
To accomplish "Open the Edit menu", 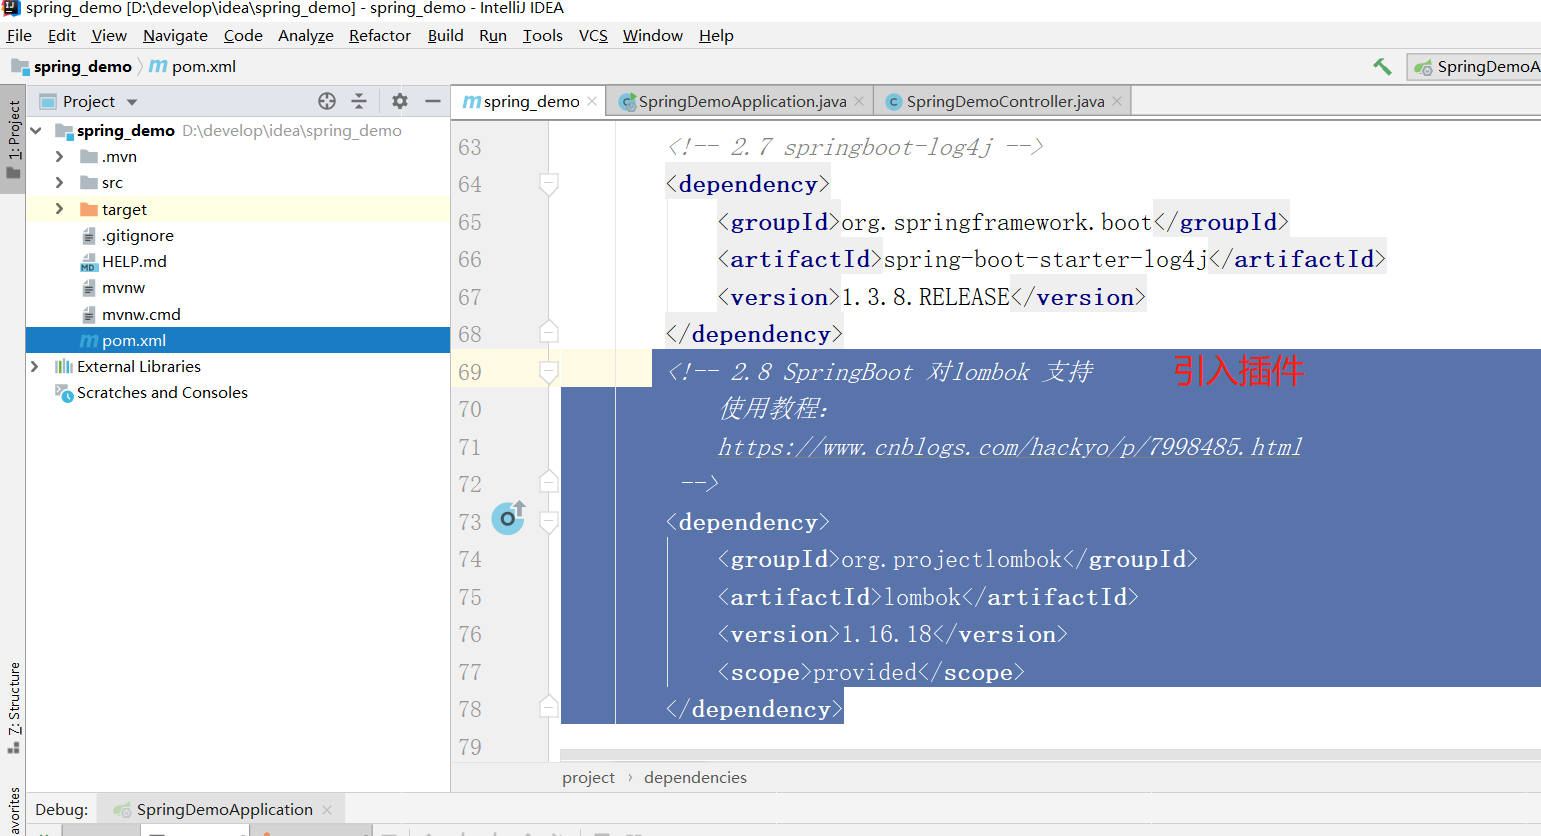I will point(62,36).
